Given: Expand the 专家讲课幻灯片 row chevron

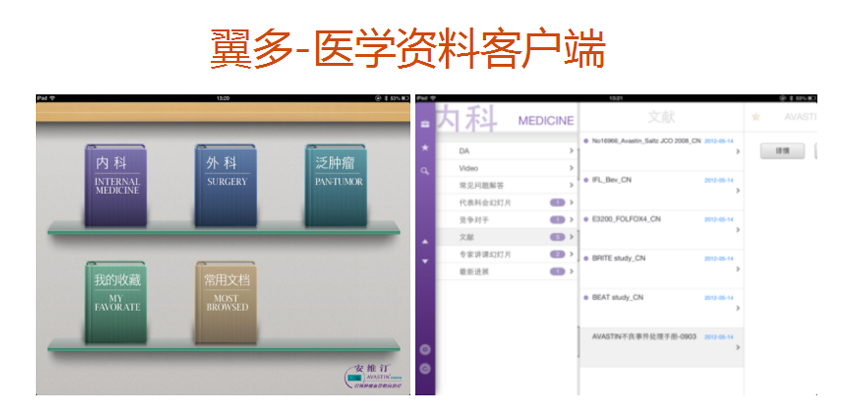Looking at the screenshot, I should tap(572, 255).
